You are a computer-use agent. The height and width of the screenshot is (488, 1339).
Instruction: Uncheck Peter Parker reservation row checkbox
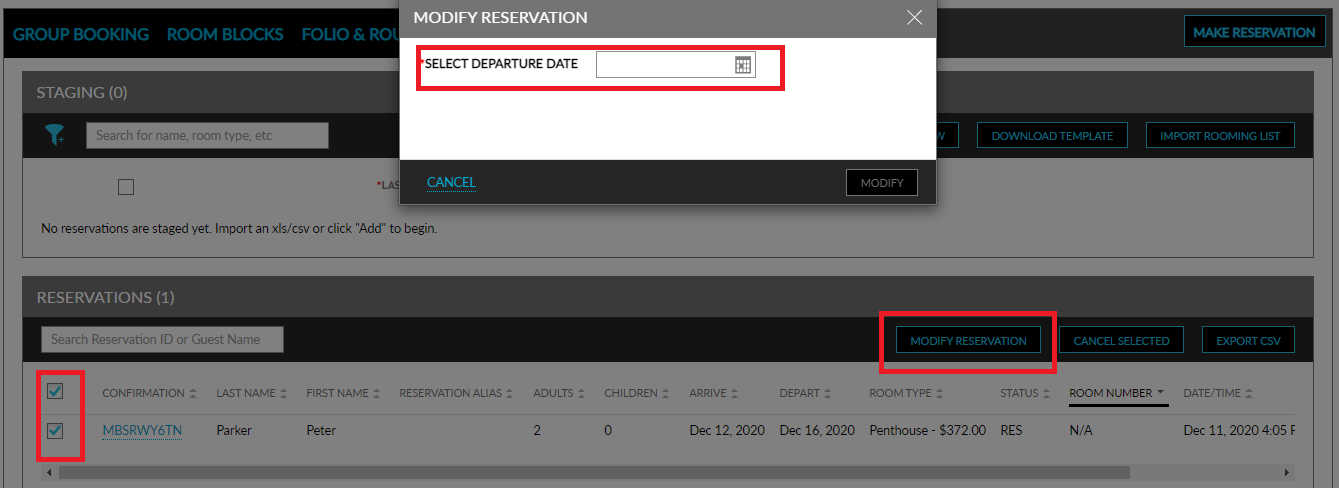(55, 431)
